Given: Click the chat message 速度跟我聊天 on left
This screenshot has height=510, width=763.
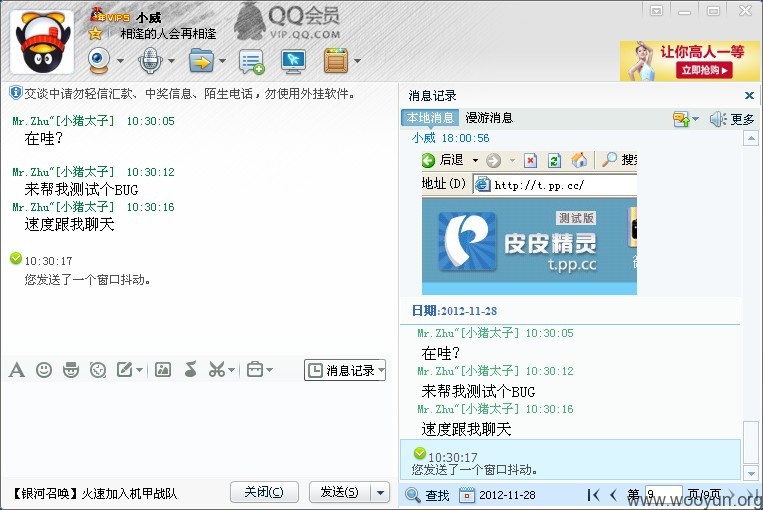Looking at the screenshot, I should click(x=70, y=224).
